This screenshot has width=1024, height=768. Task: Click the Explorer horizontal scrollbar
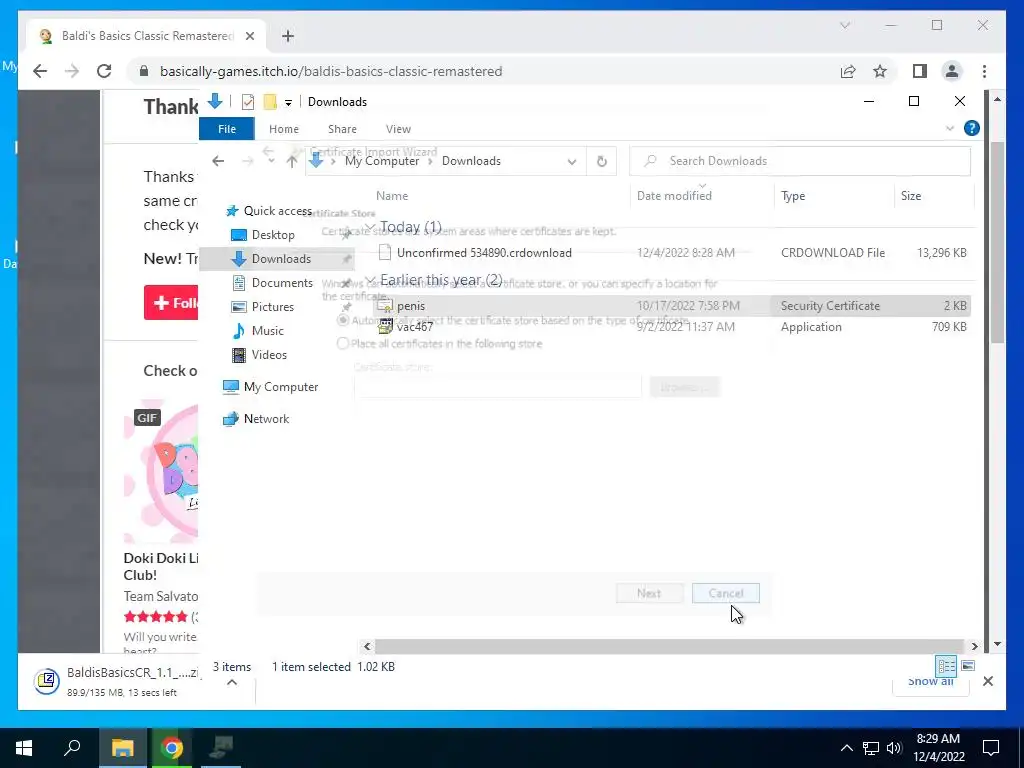click(x=670, y=646)
